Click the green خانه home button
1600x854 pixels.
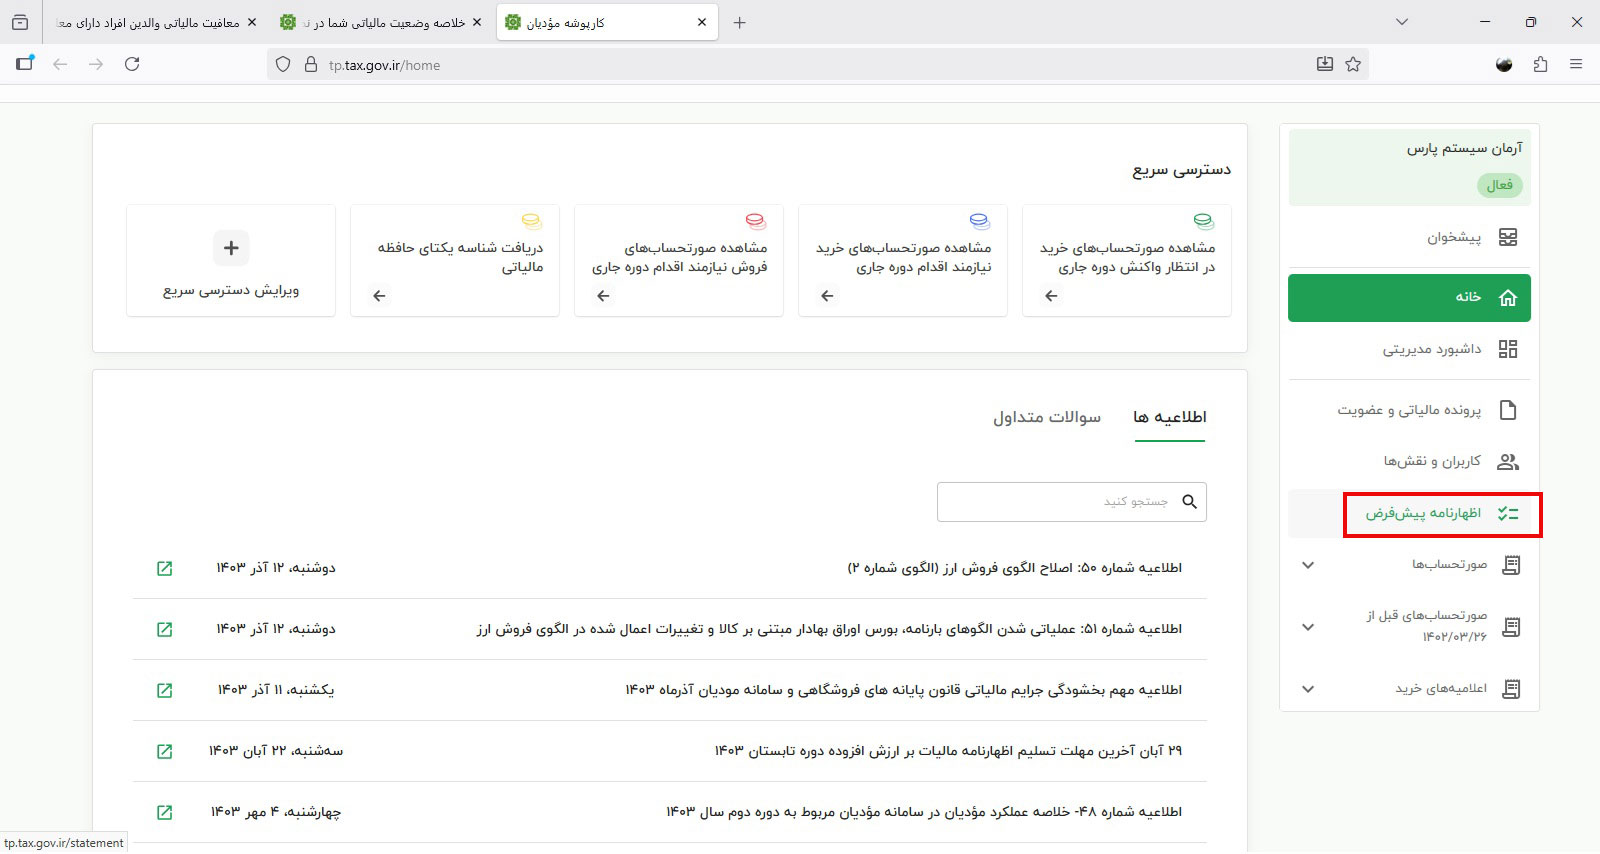point(1409,298)
